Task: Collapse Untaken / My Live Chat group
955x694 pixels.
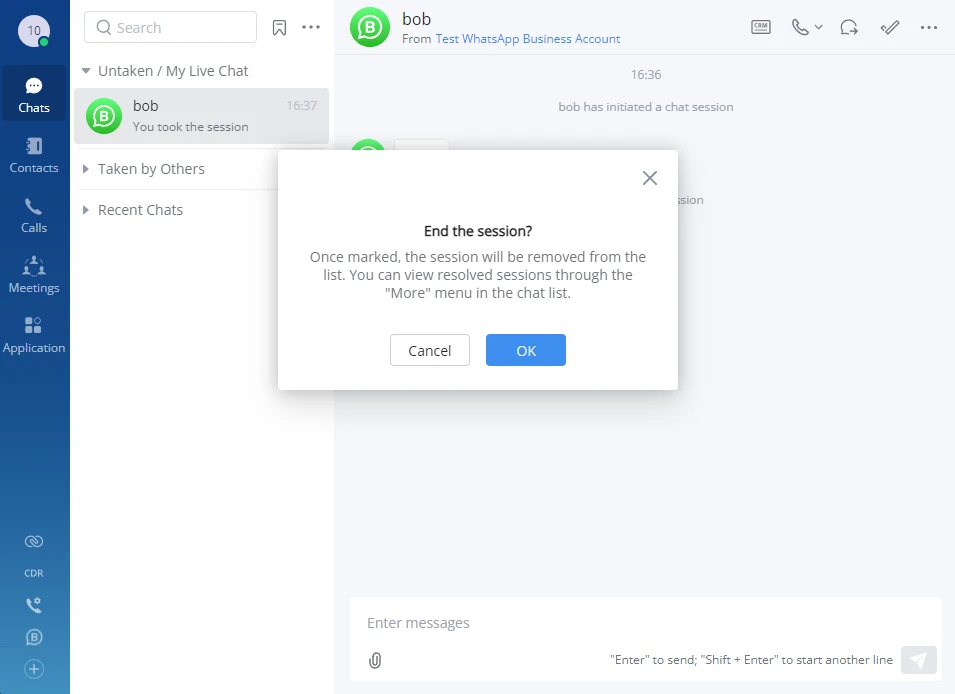Action: [x=86, y=71]
